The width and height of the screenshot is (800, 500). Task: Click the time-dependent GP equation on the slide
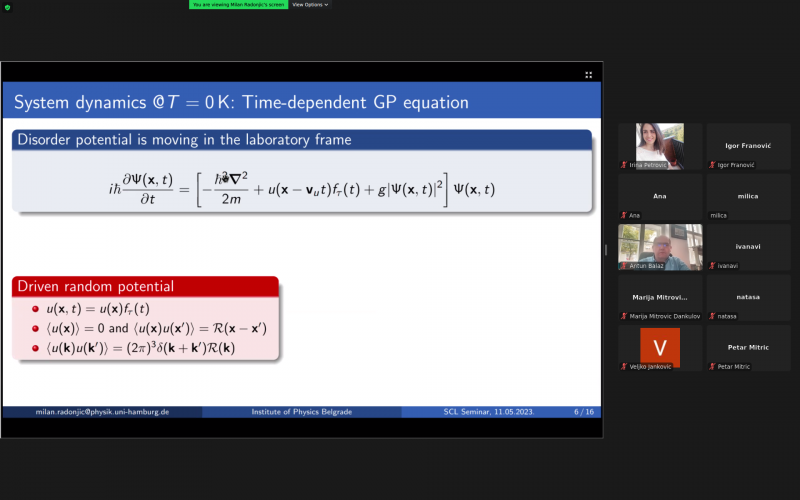click(x=302, y=189)
